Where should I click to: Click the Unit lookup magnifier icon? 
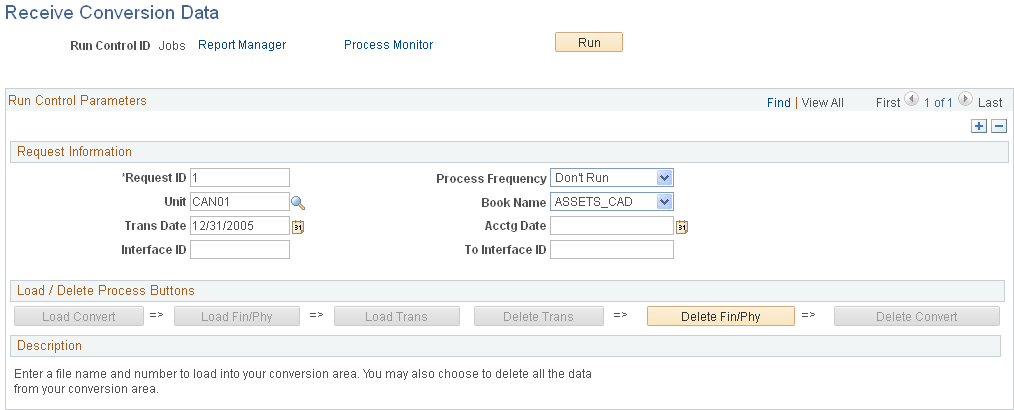coord(297,203)
